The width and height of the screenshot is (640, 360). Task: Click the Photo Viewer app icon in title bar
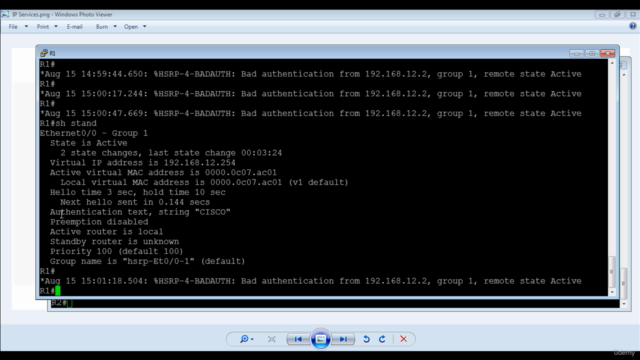[5, 14]
